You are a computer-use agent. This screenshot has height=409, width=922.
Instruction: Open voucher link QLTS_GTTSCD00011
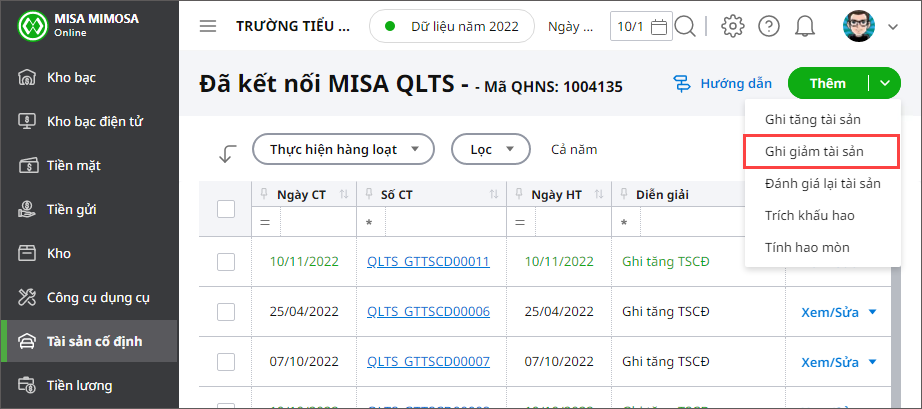pyautogui.click(x=428, y=262)
